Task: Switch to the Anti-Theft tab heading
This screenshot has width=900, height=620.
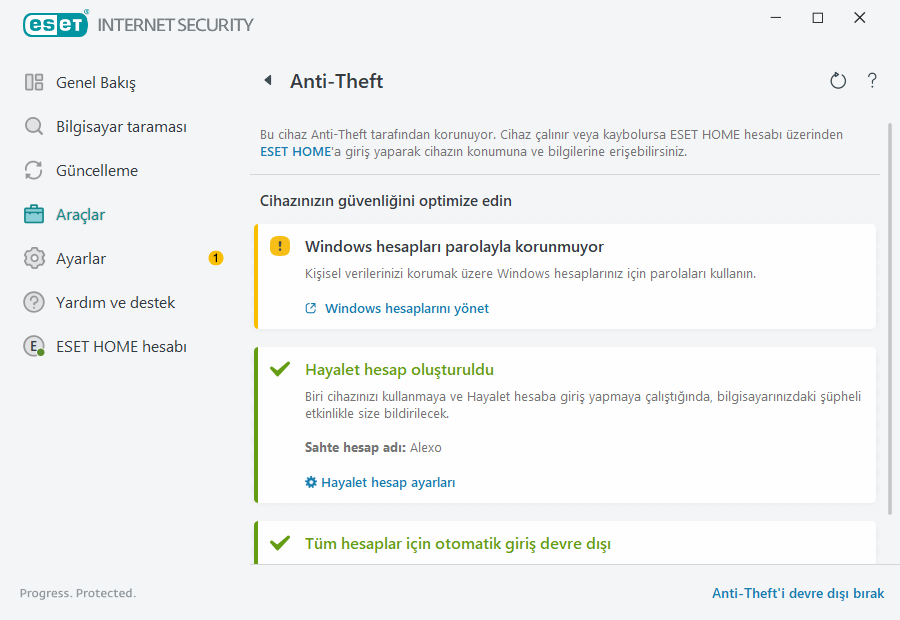Action: [x=336, y=81]
